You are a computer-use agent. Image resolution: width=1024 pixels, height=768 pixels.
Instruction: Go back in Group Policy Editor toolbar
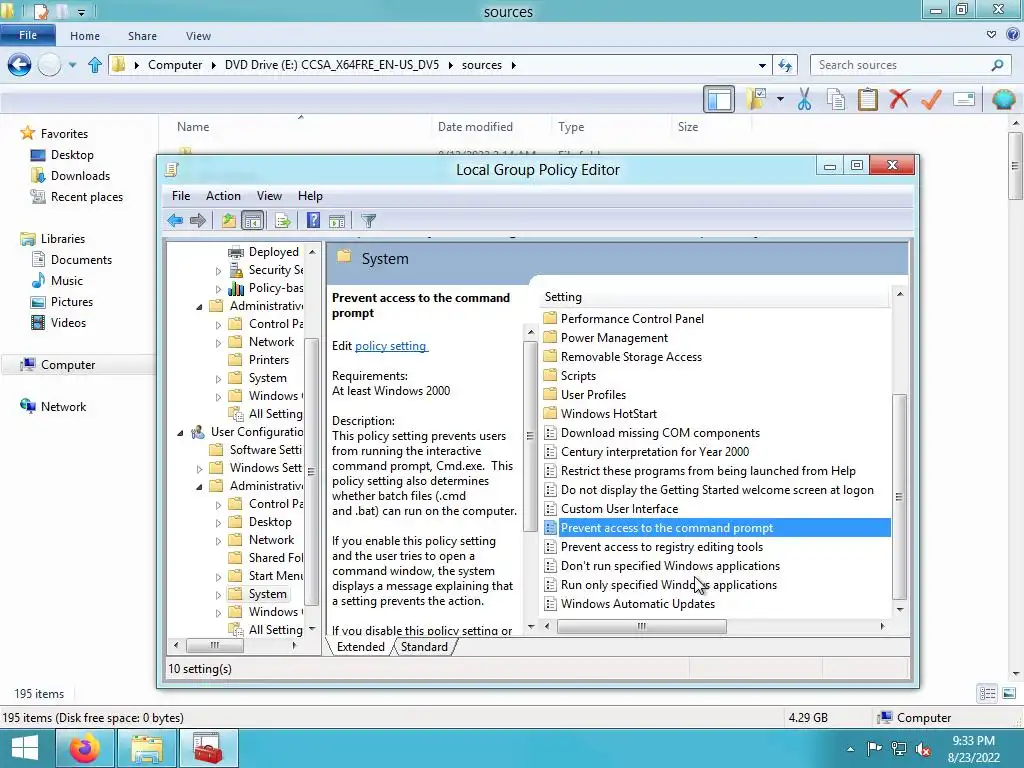[x=175, y=221]
